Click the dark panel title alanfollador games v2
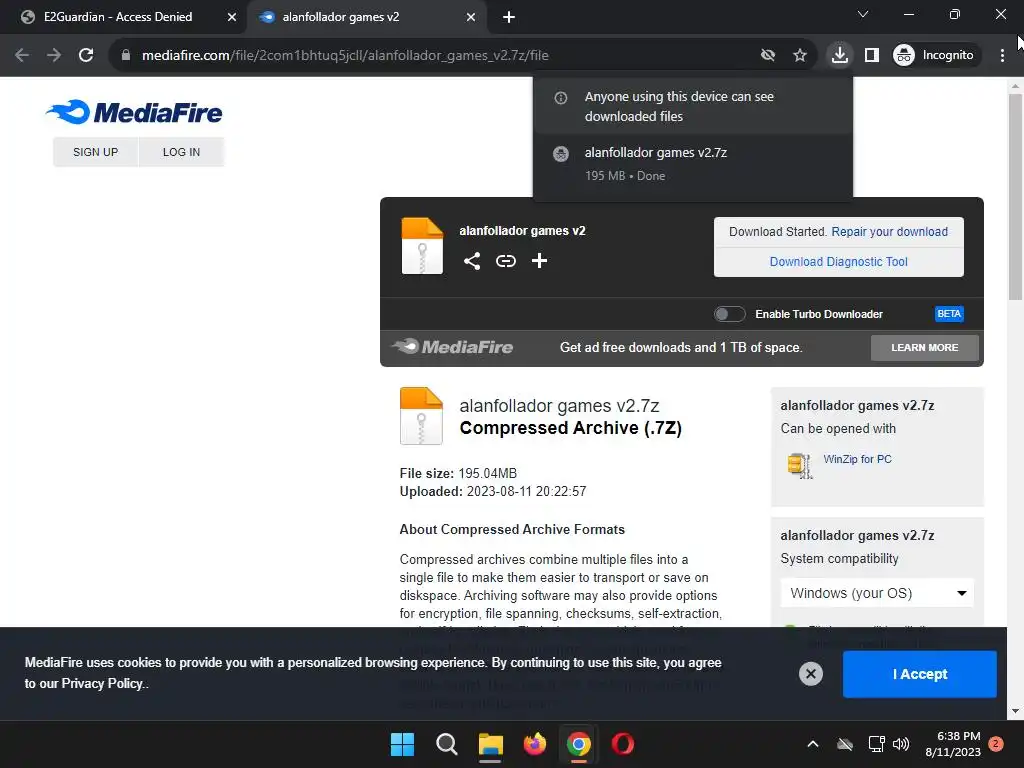Image resolution: width=1024 pixels, height=768 pixels. pos(522,231)
